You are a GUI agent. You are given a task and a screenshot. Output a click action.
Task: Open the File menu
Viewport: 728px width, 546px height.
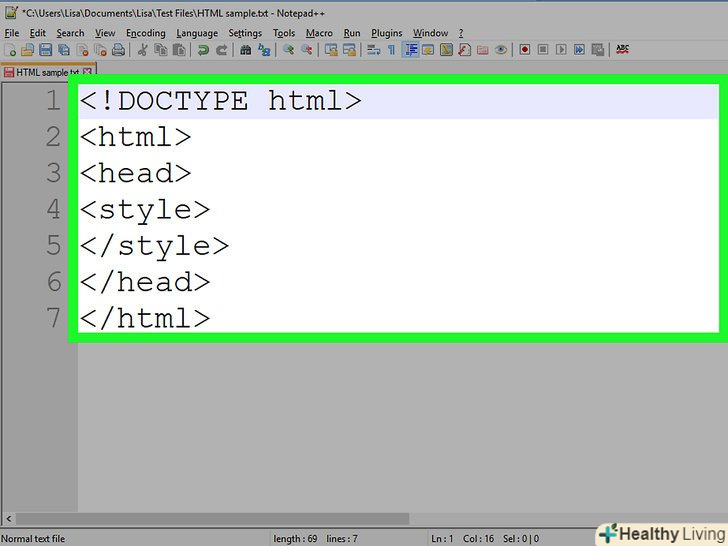pos(12,33)
